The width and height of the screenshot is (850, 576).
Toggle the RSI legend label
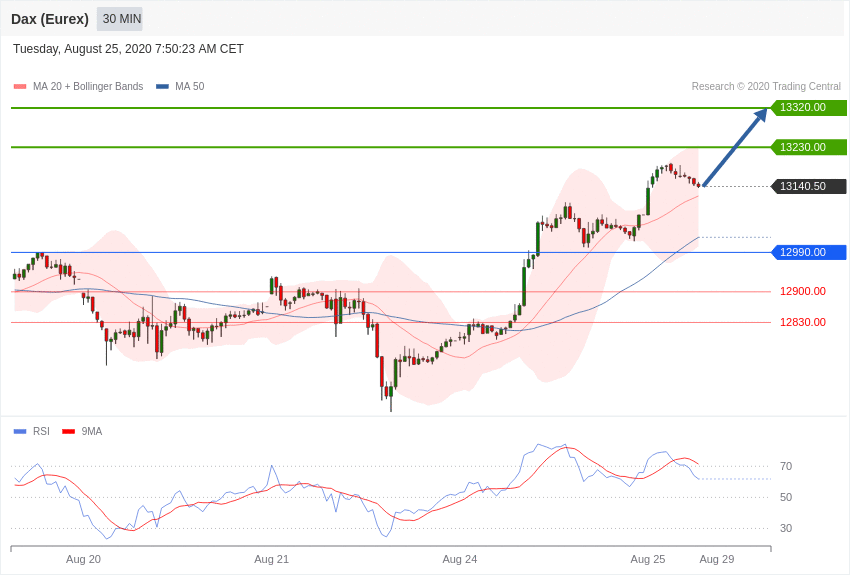coord(41,432)
